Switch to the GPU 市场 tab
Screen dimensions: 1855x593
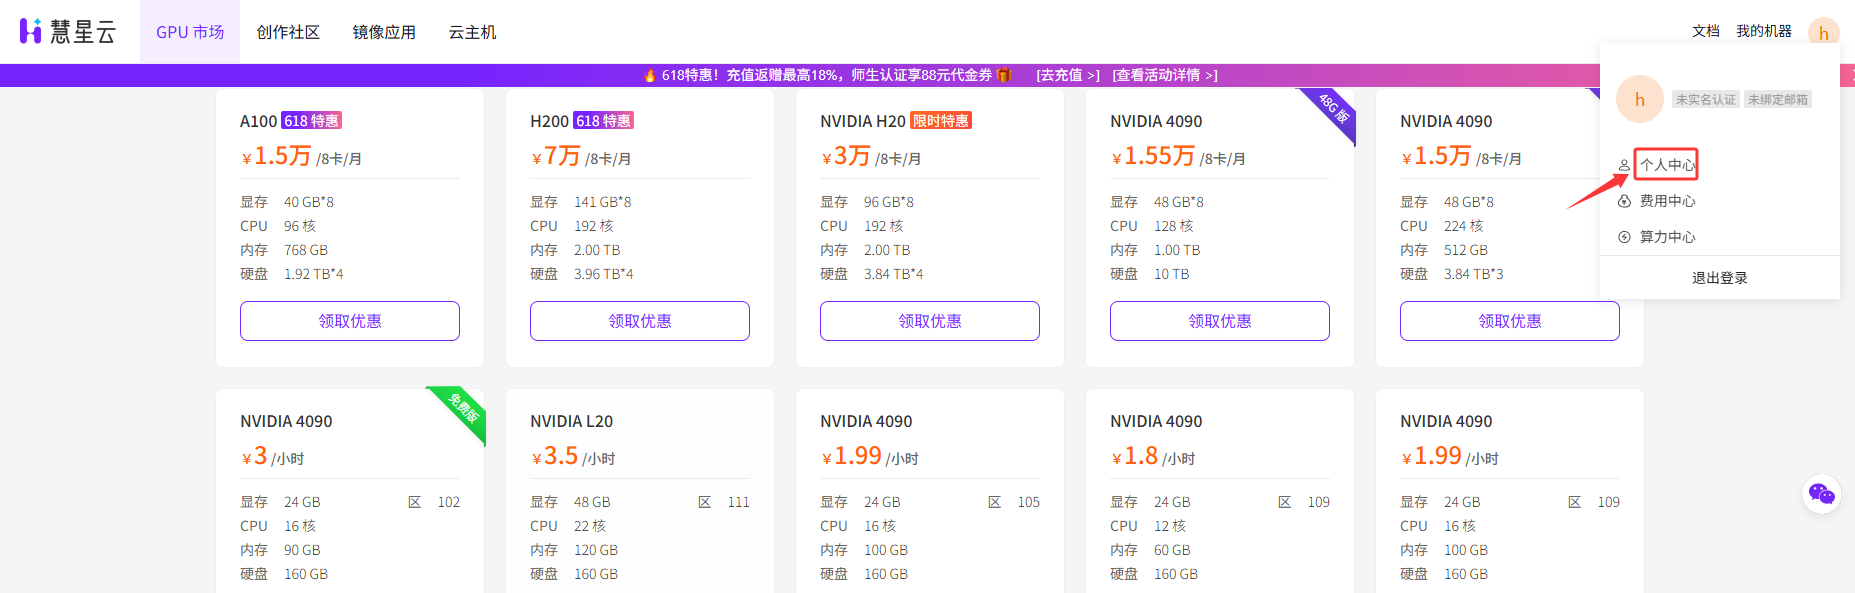190,32
